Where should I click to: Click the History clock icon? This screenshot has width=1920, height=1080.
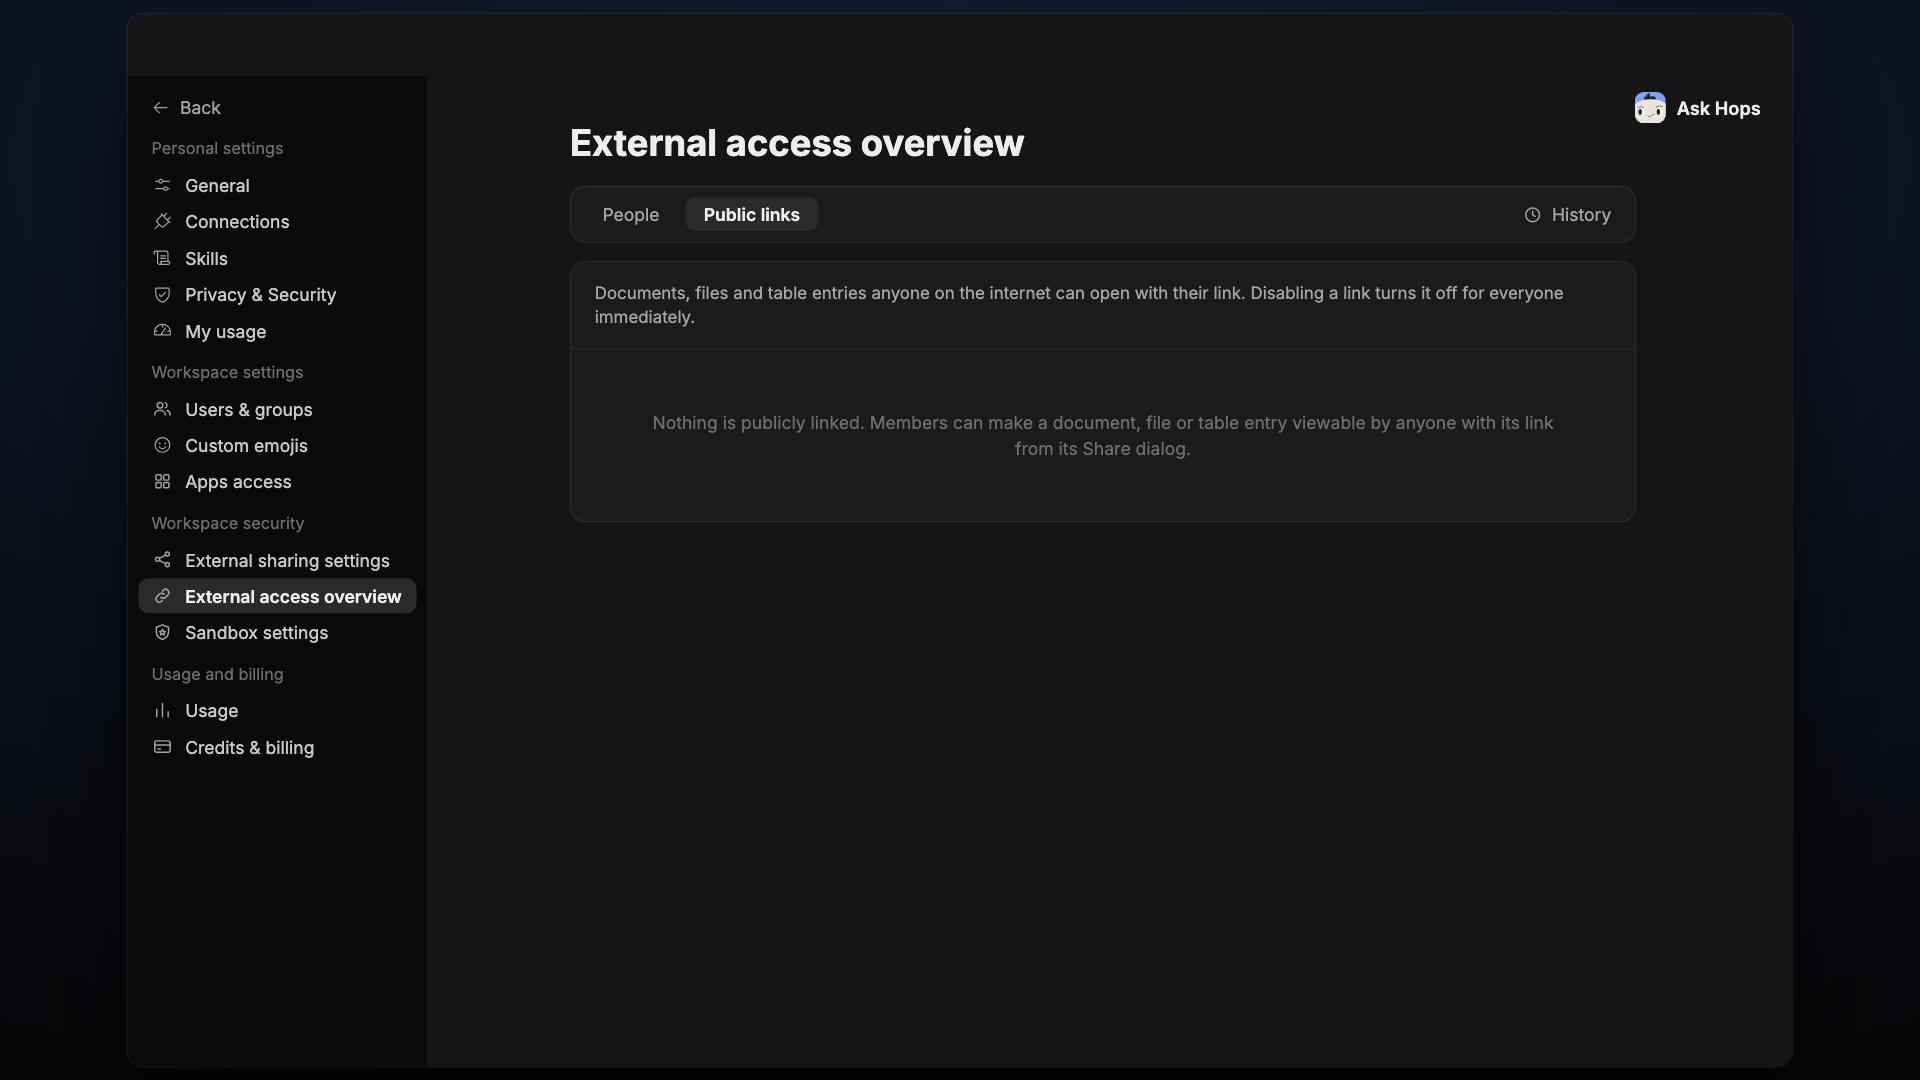(x=1532, y=215)
